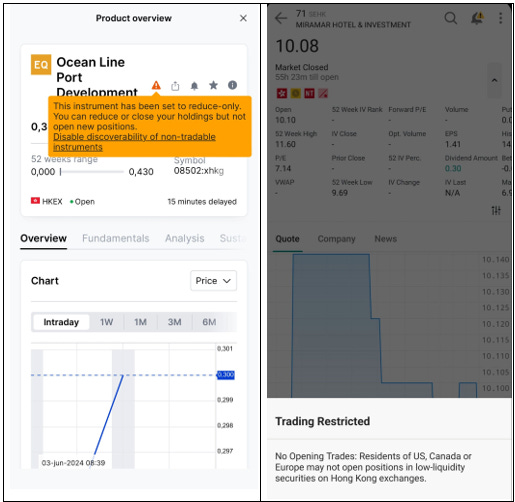Image resolution: width=515 pixels, height=502 pixels.
Task: Select the 6M chart range
Action: 209,322
